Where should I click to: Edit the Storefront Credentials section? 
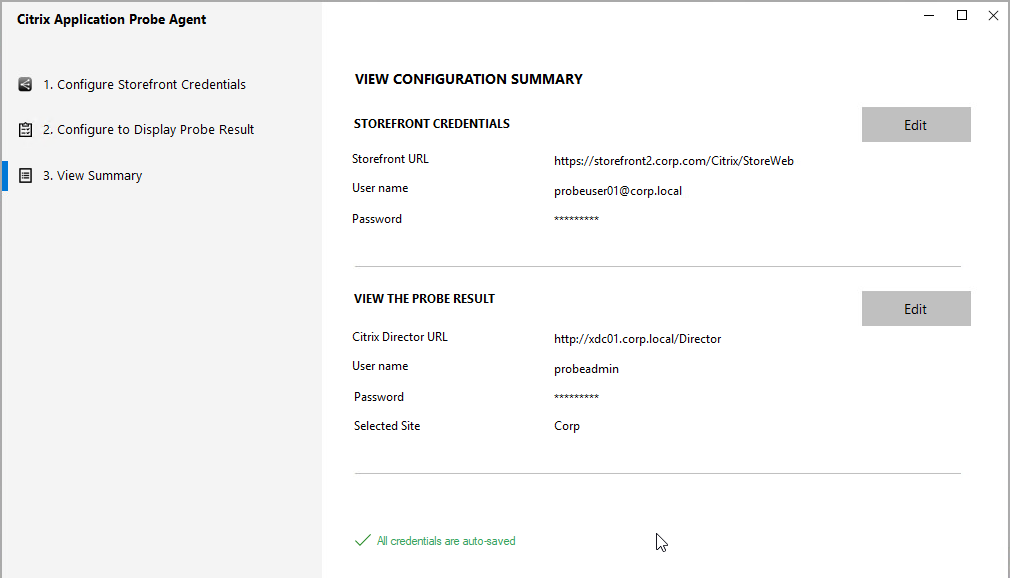916,124
